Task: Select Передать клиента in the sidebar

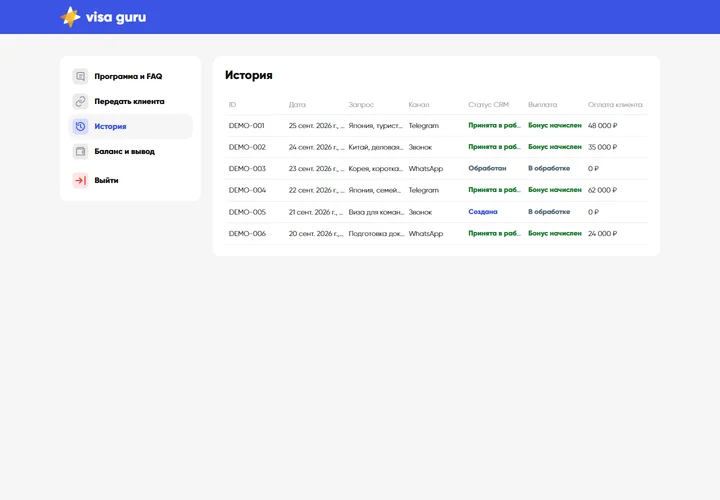Action: [x=129, y=101]
